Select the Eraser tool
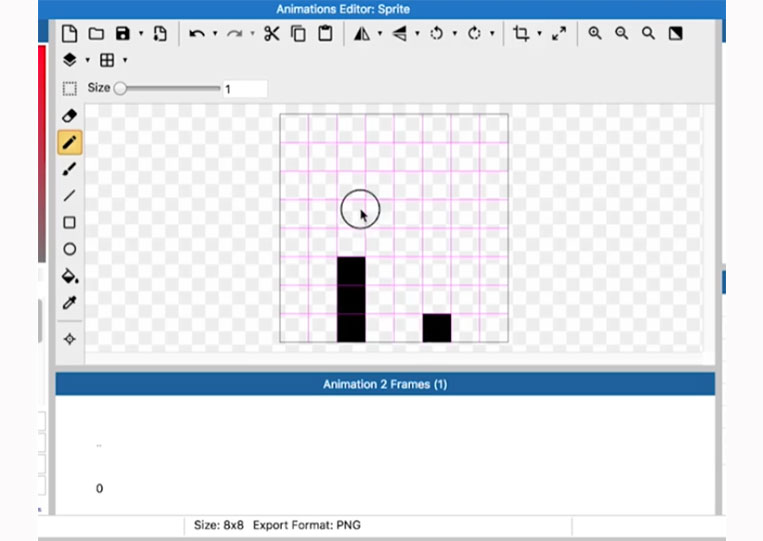This screenshot has width=763, height=541. pyautogui.click(x=70, y=116)
